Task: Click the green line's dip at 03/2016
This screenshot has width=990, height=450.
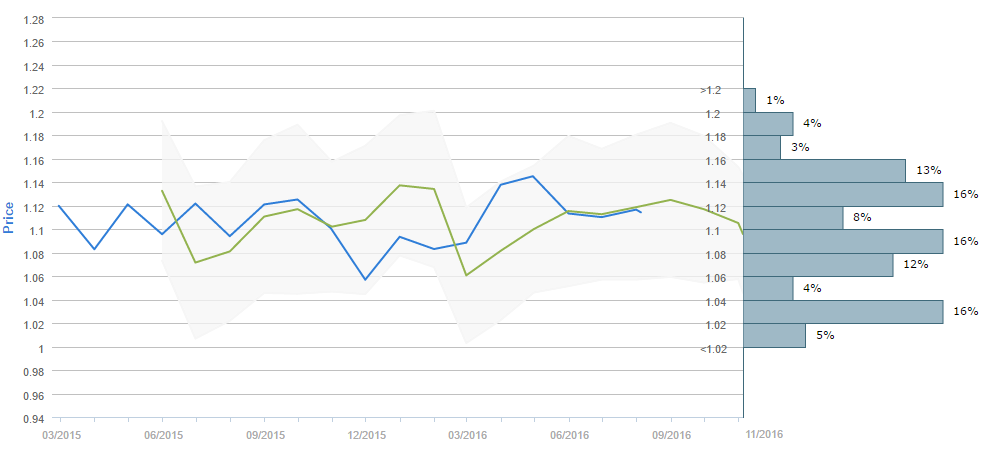Action: click(467, 275)
